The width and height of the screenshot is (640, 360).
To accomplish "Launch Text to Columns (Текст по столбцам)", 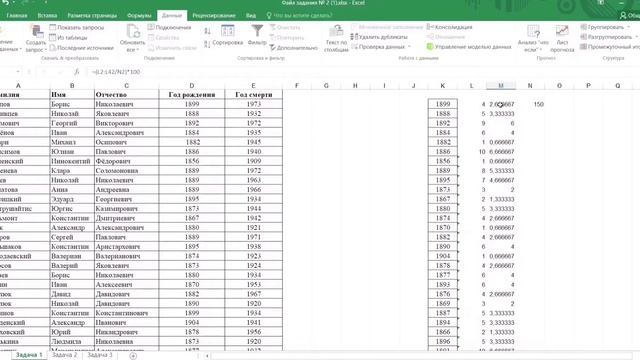I will pos(336,38).
